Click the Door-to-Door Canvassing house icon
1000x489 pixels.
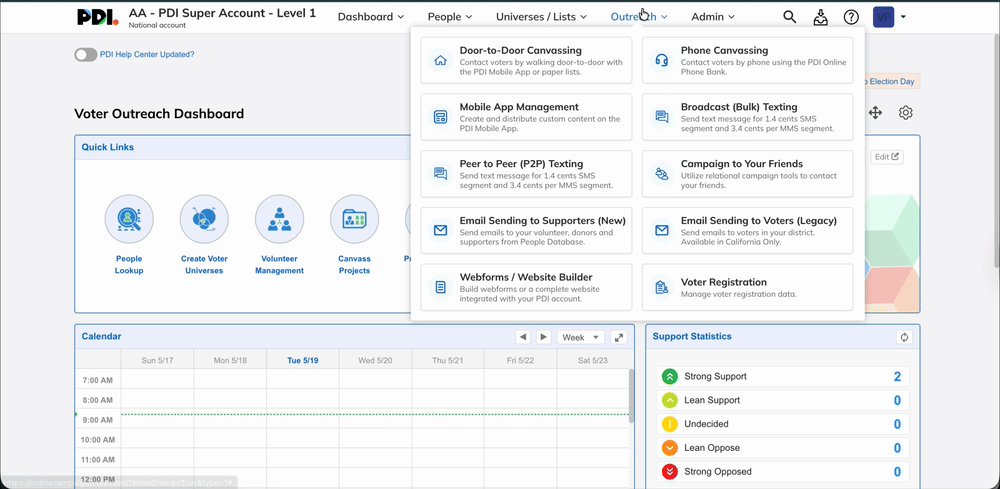point(440,61)
